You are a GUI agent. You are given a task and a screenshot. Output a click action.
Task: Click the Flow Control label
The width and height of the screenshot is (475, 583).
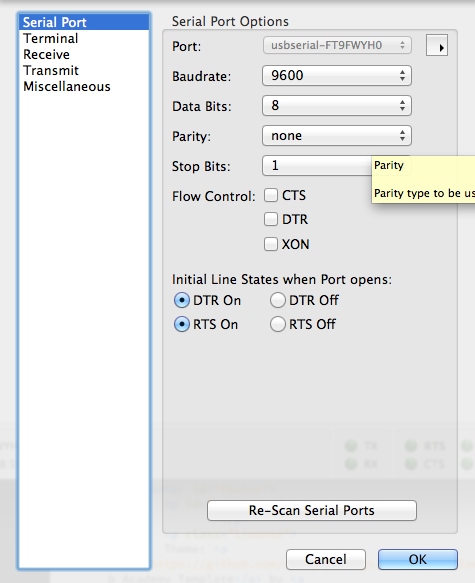click(x=214, y=196)
